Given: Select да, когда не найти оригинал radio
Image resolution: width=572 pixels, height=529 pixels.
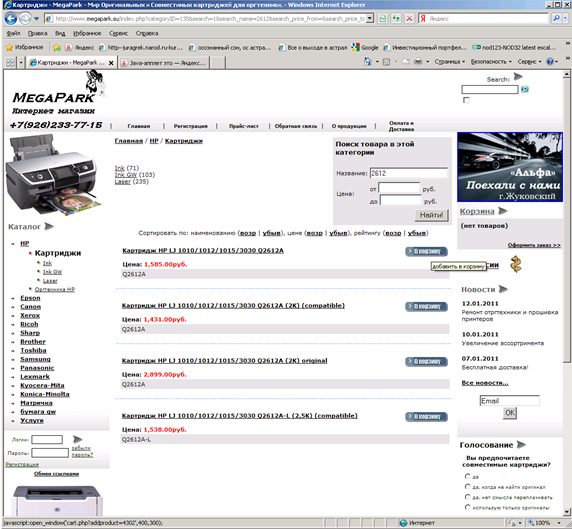Looking at the screenshot, I should pyautogui.click(x=468, y=486).
